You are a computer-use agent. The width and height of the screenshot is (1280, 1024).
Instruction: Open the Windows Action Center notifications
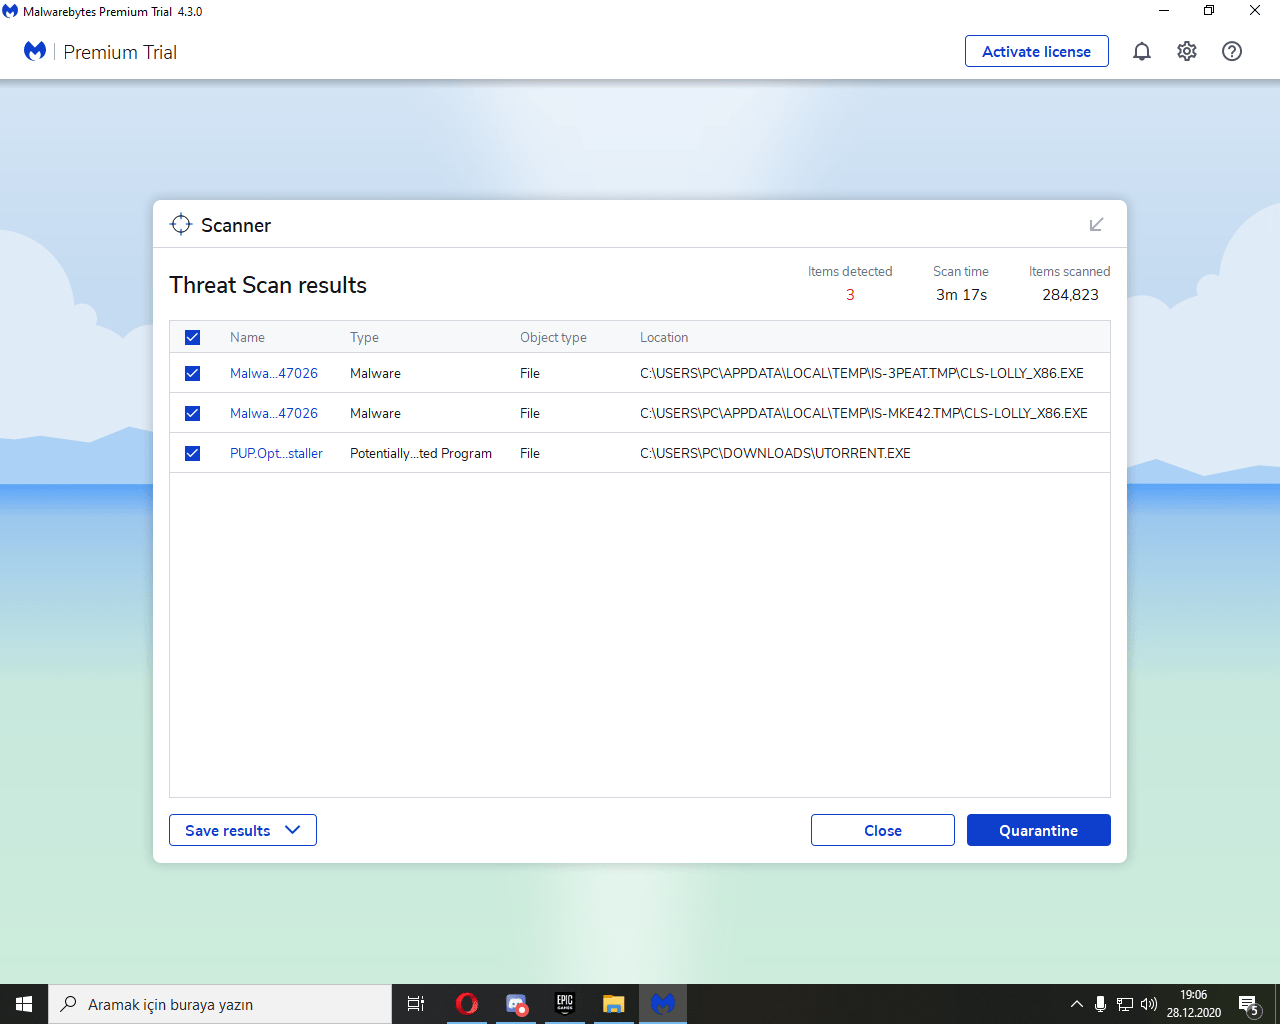[1248, 1004]
